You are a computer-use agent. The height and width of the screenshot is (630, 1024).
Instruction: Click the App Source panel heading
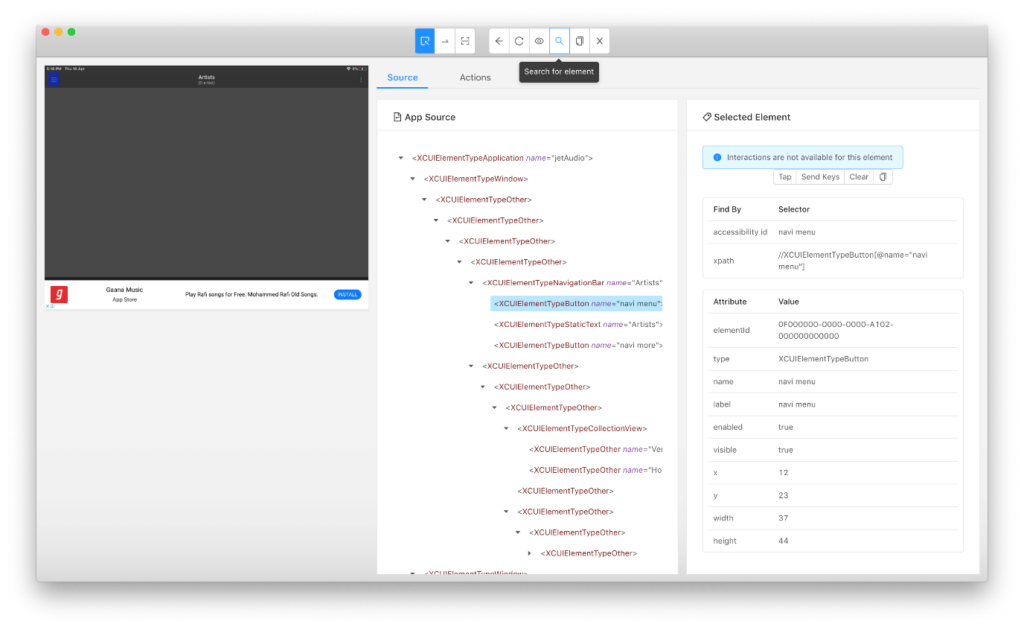pyautogui.click(x=430, y=117)
